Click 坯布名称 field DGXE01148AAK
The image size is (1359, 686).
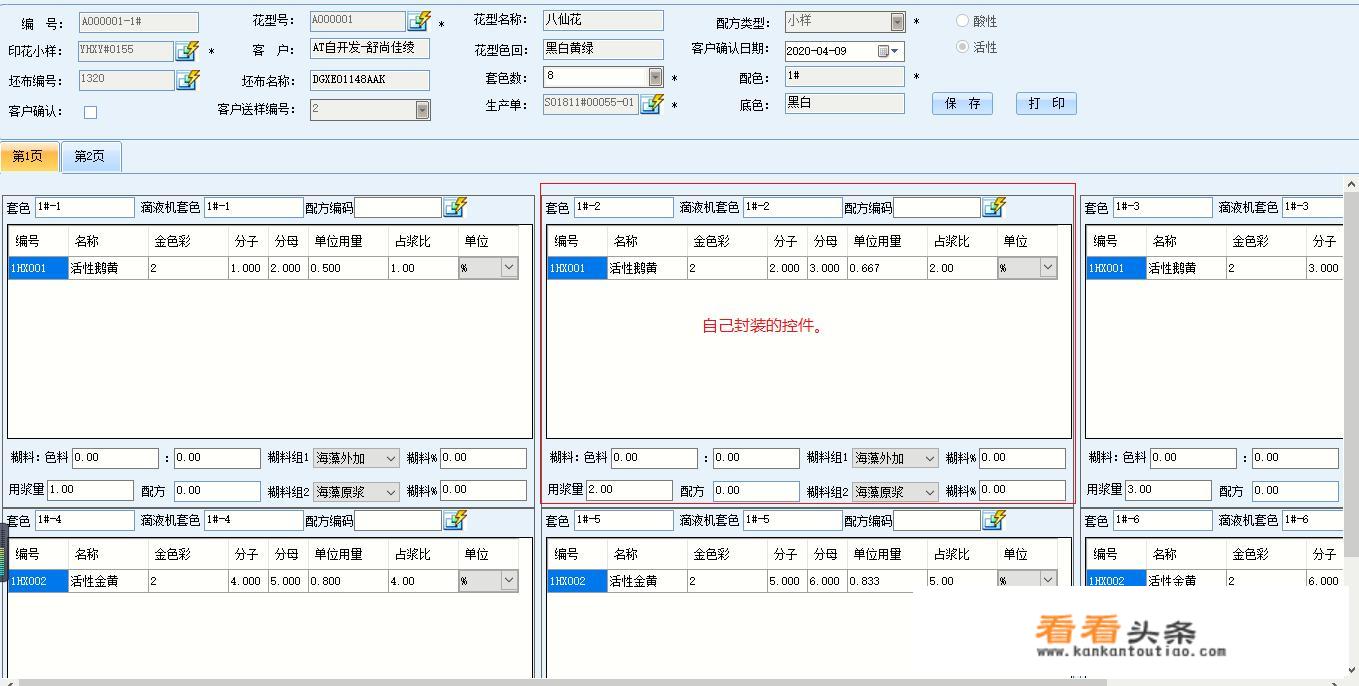[x=369, y=80]
